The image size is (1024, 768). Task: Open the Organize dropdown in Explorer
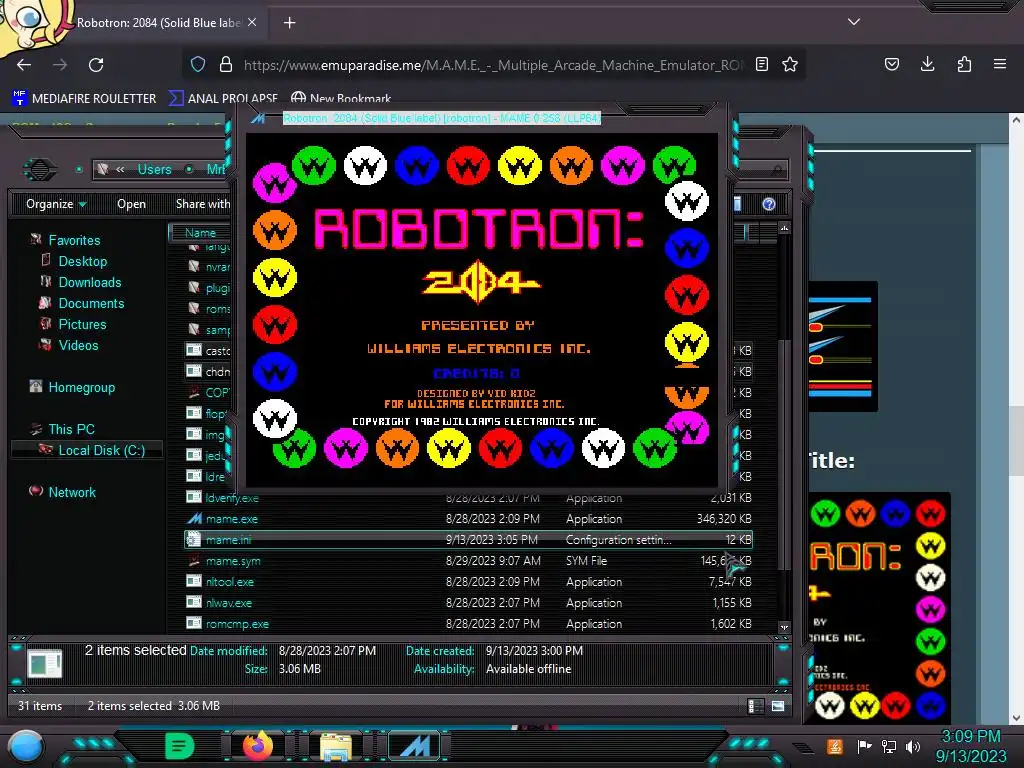56,204
